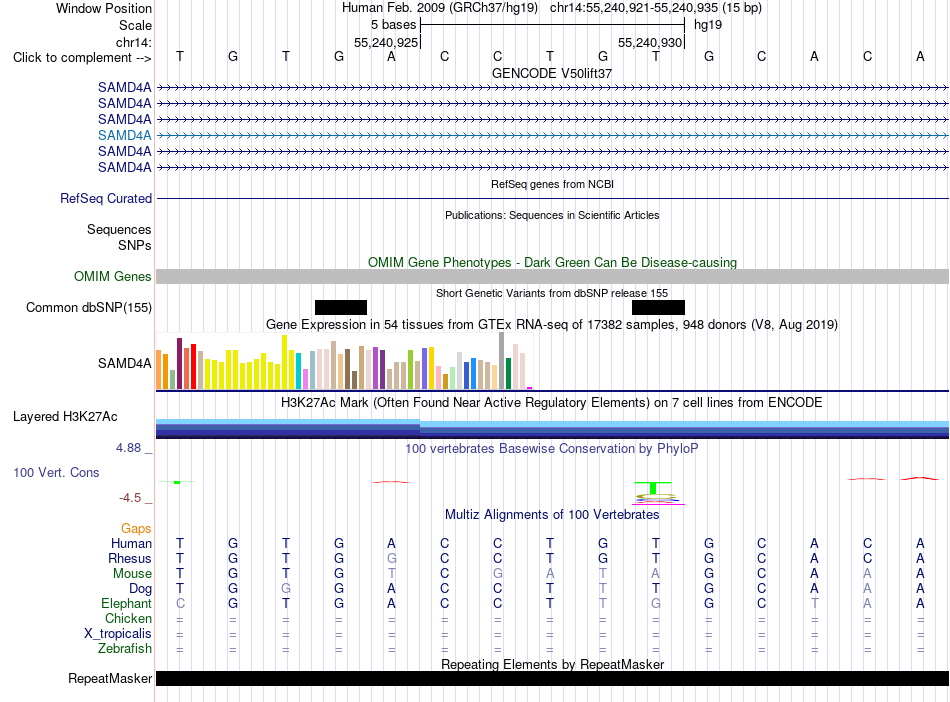
Task: Click the 'SNPs' publications label
Action: [x=135, y=245]
